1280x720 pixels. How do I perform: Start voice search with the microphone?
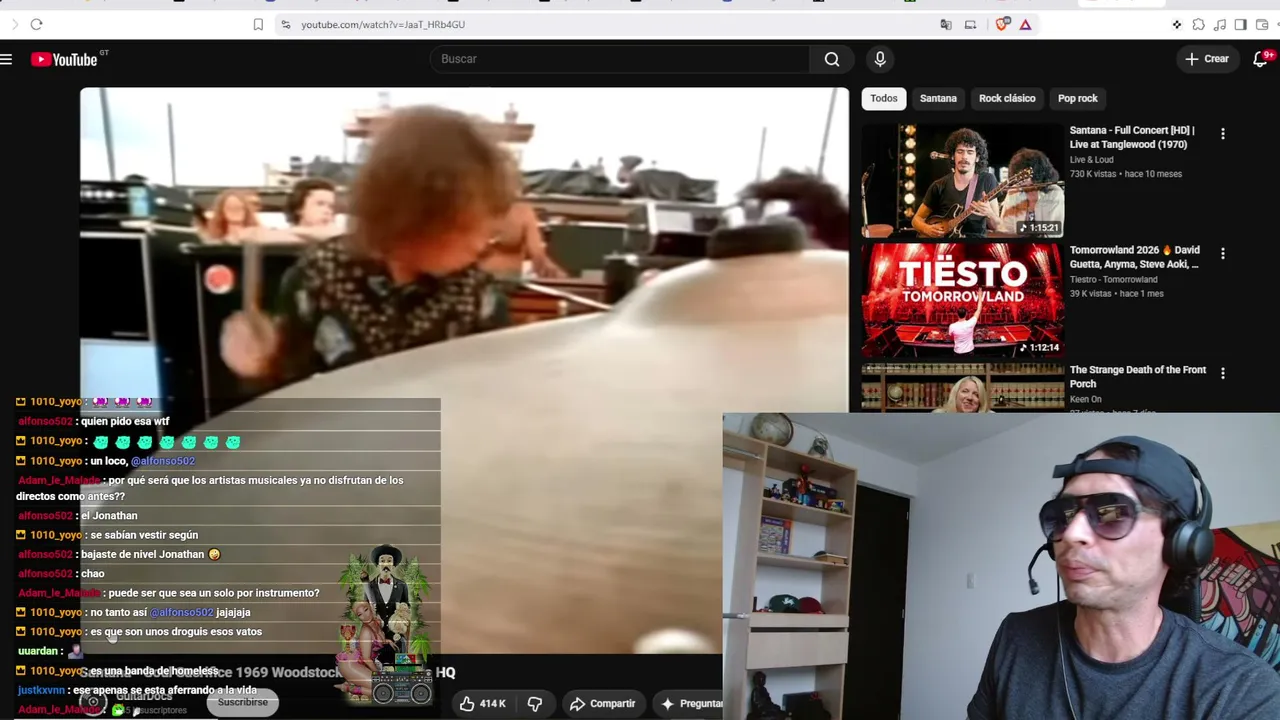880,59
